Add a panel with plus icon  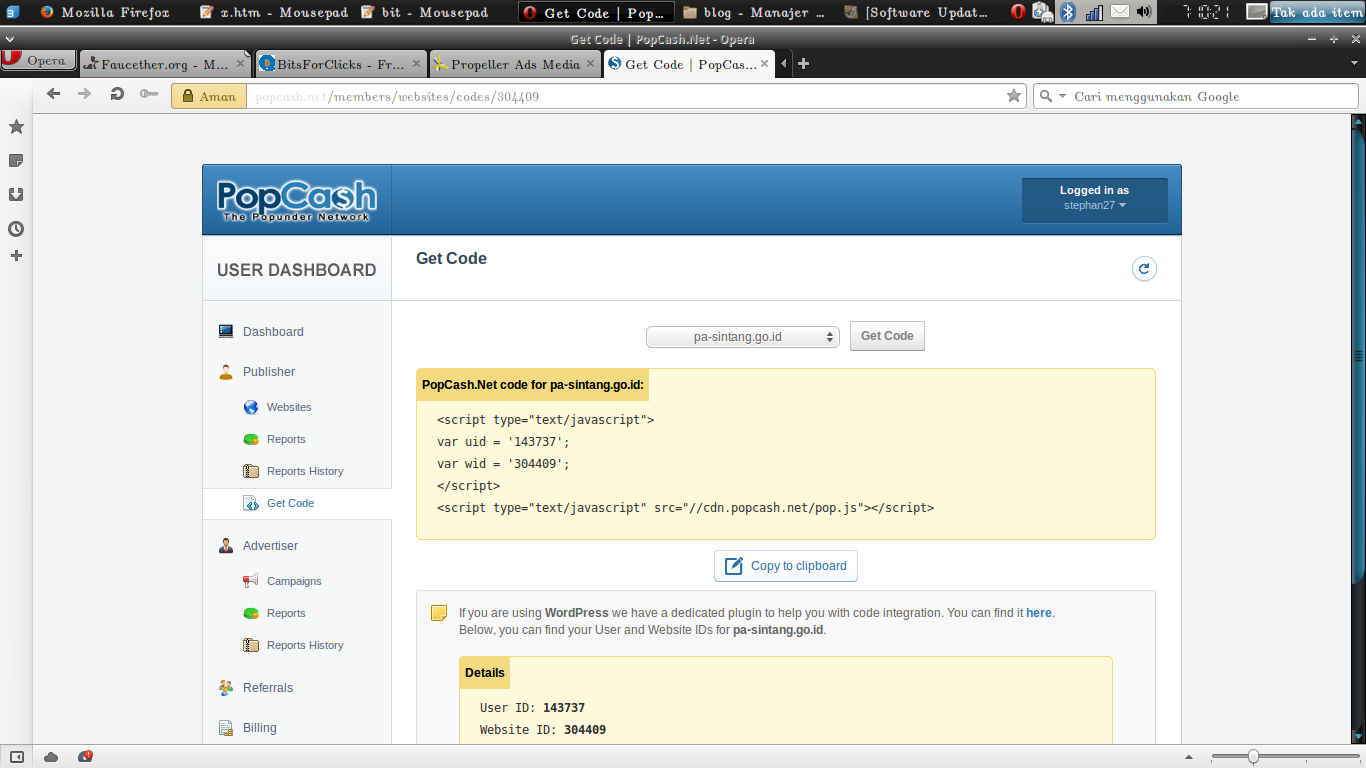pyautogui.click(x=16, y=256)
